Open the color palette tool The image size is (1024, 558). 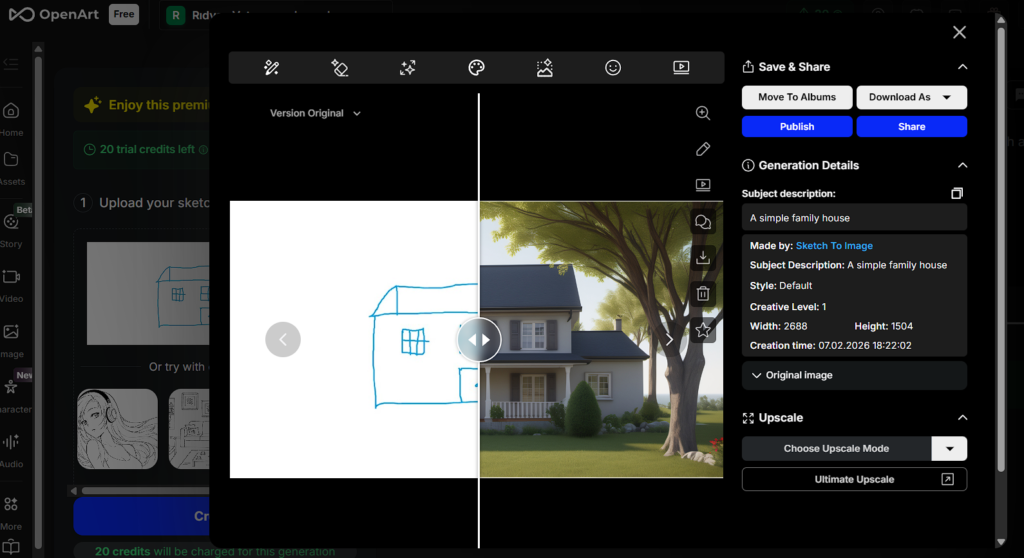click(x=476, y=67)
